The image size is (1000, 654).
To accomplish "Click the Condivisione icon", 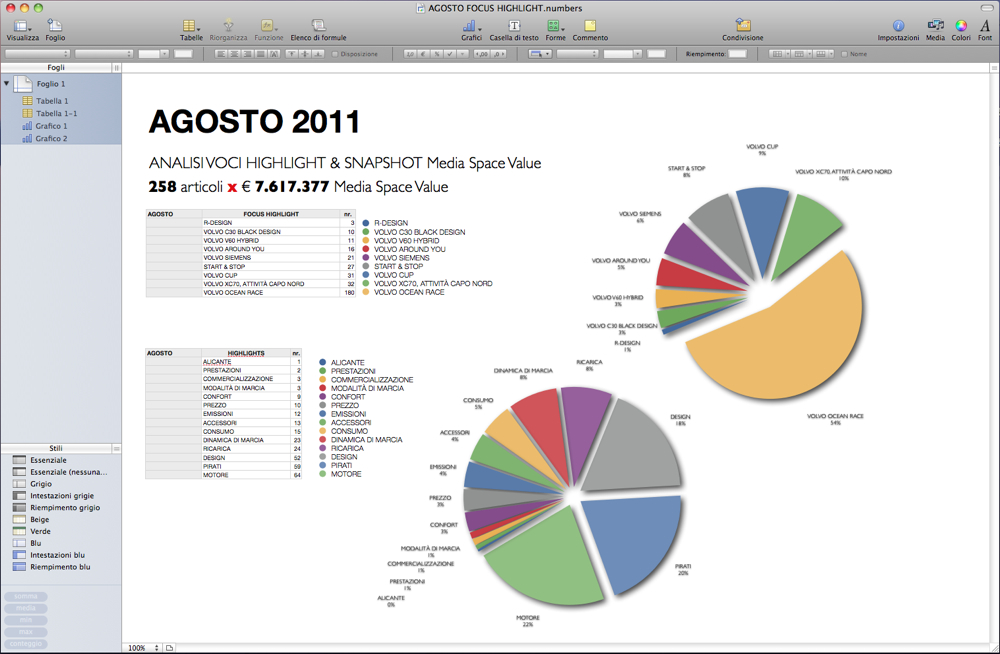I will [x=742, y=26].
